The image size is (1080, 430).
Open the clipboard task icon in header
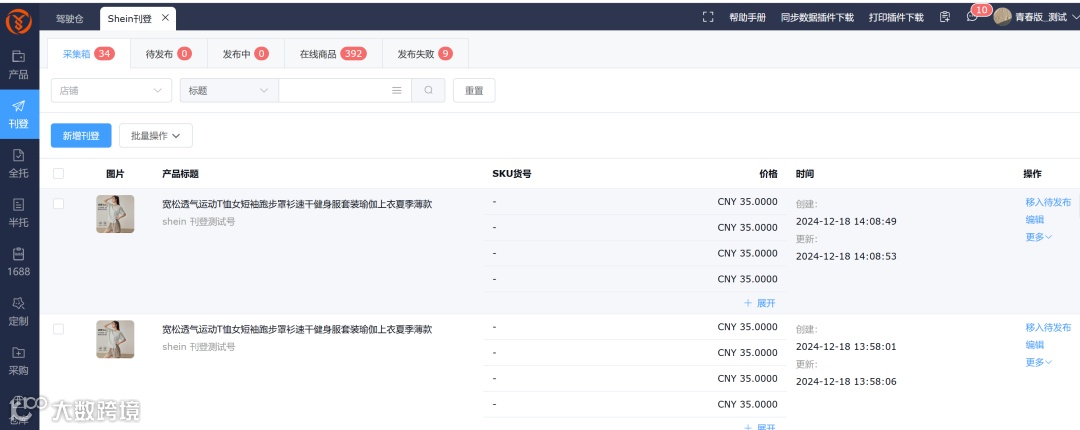click(x=945, y=17)
